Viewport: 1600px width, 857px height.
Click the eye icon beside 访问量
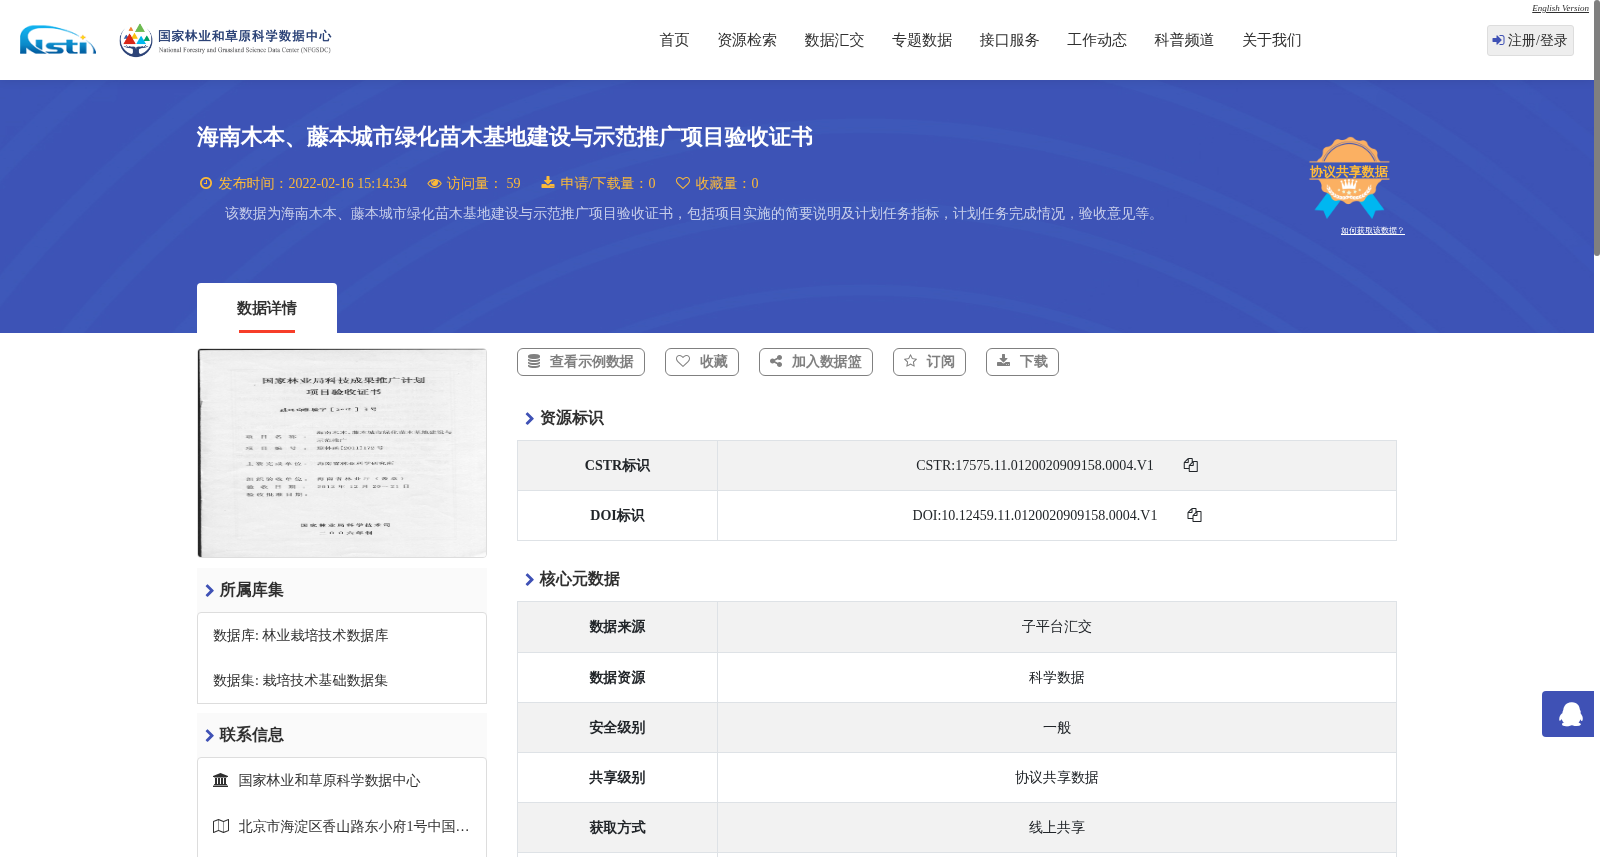point(434,183)
